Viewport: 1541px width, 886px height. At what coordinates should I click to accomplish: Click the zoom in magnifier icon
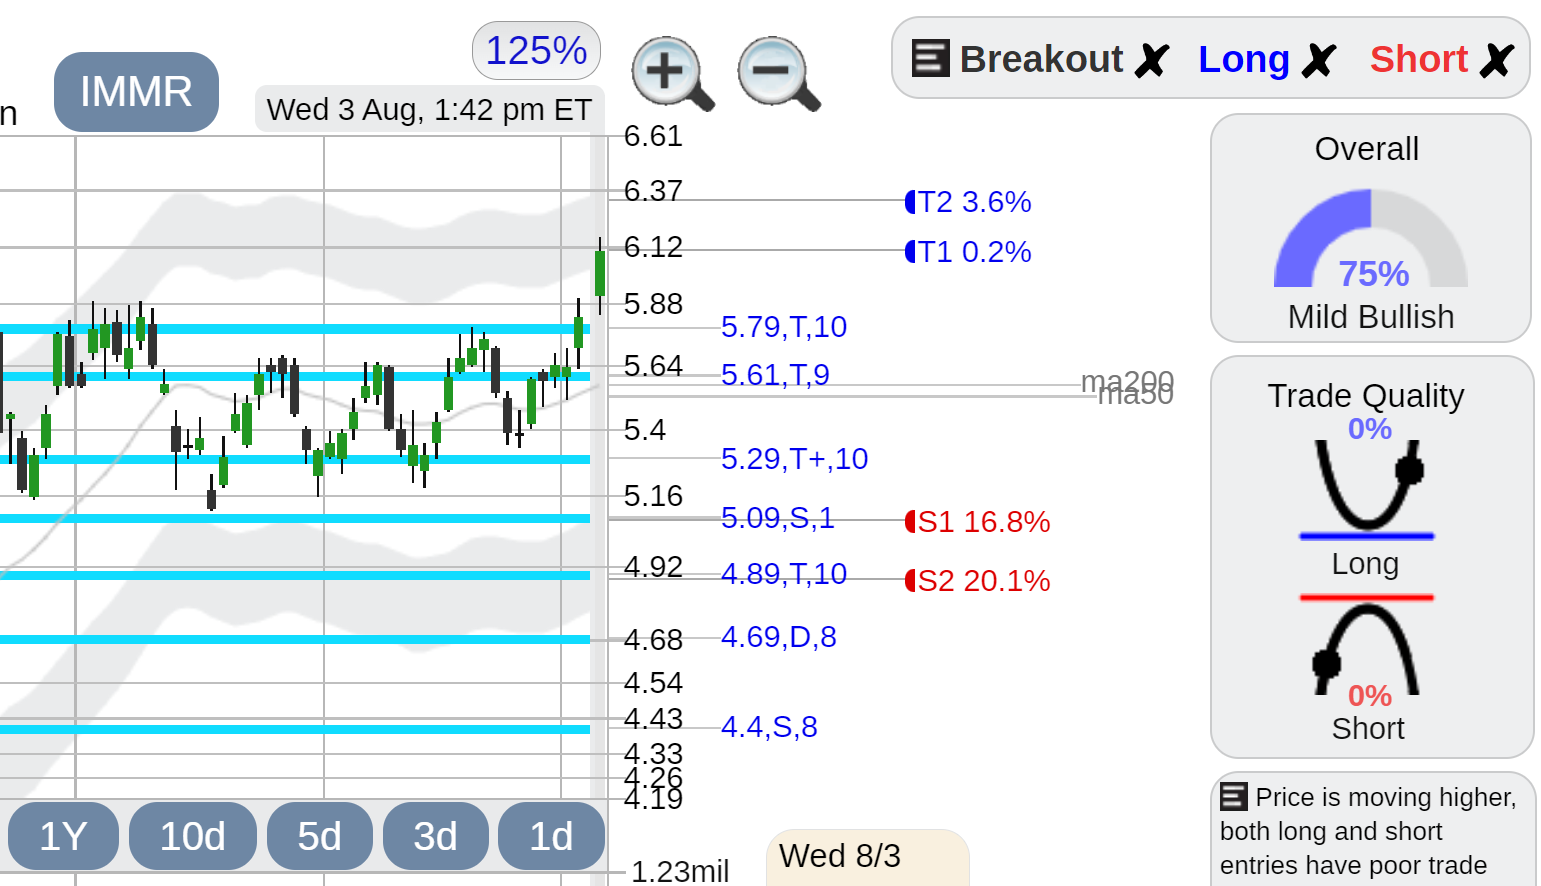672,73
